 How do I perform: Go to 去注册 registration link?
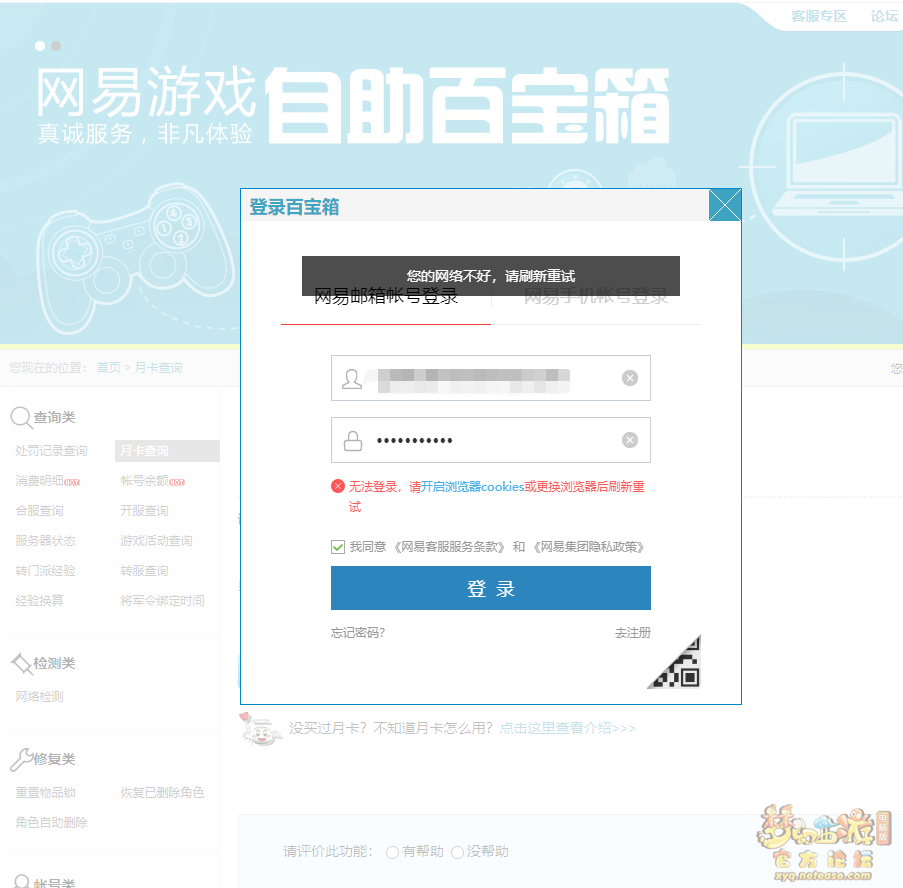(x=633, y=633)
